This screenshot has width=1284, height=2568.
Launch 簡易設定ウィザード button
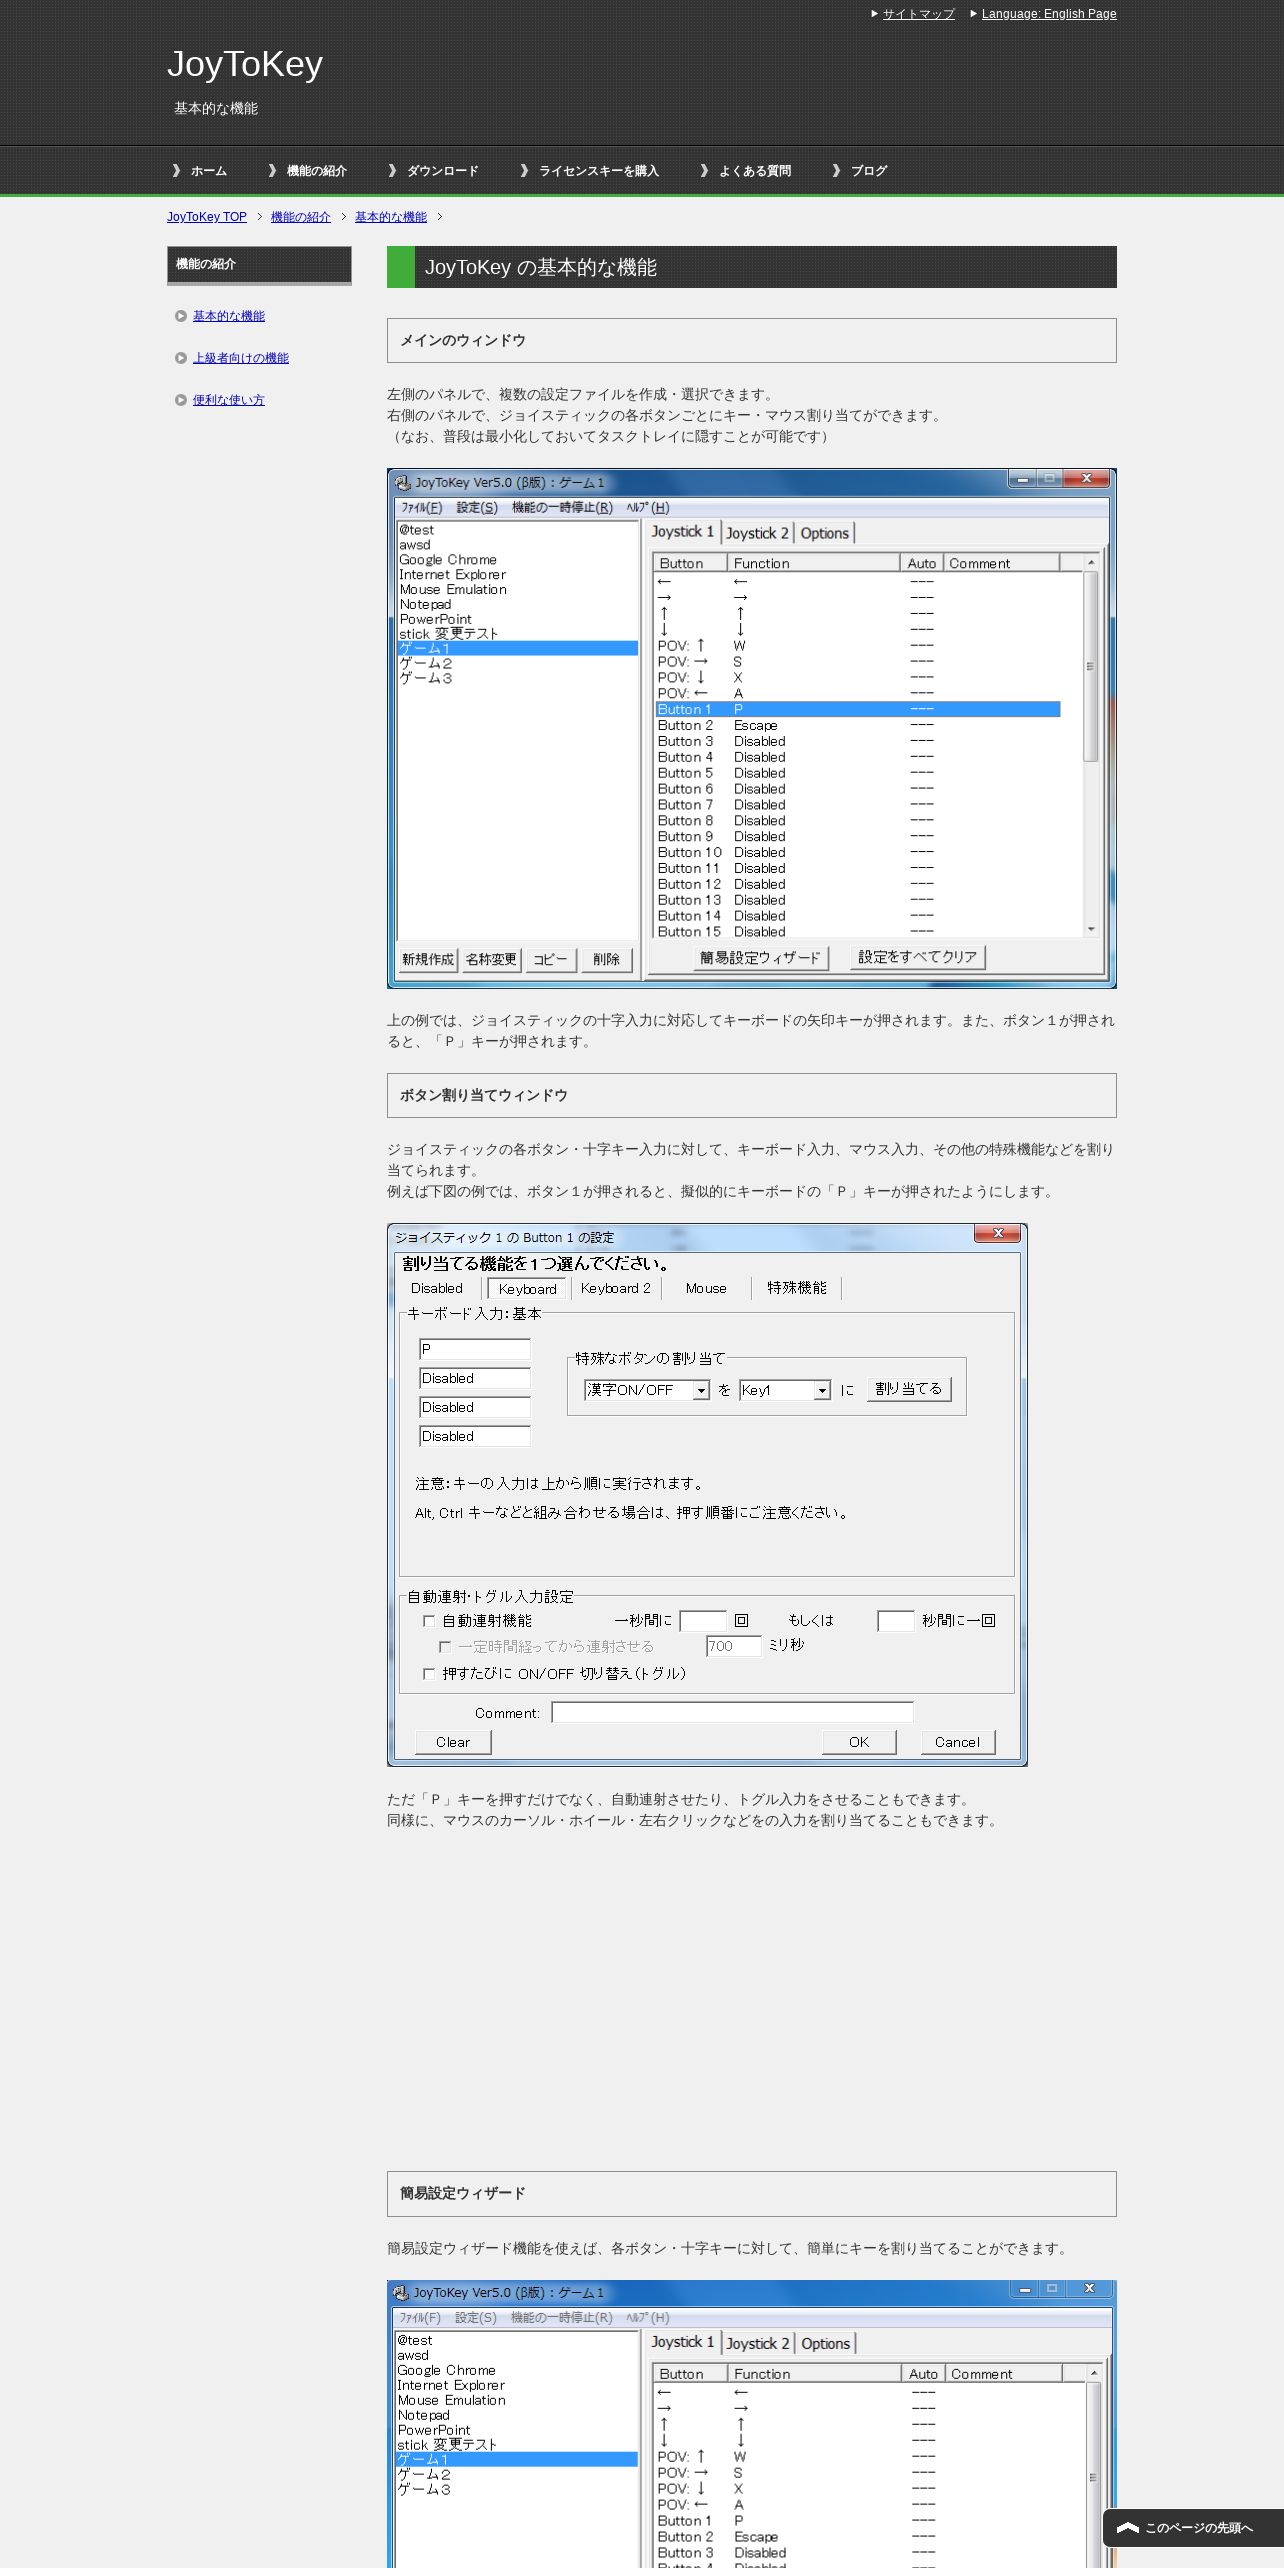click(x=760, y=958)
